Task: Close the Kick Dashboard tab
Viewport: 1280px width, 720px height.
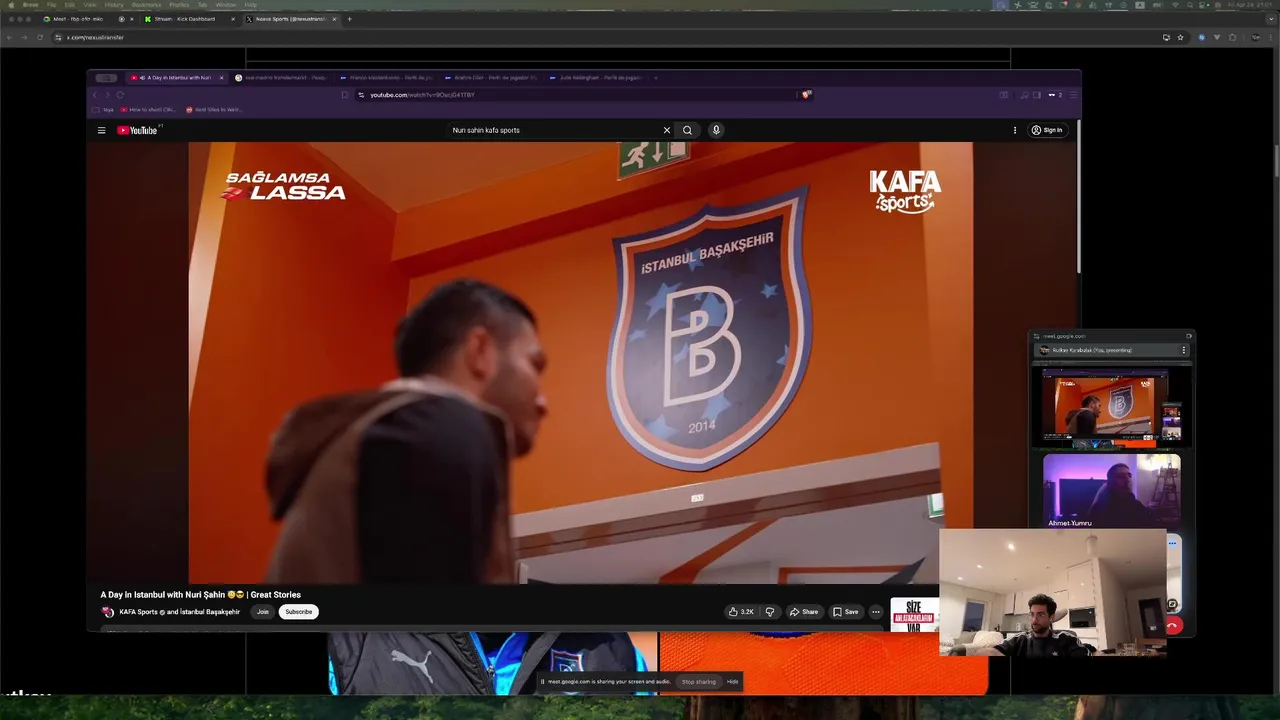Action: pyautogui.click(x=233, y=19)
